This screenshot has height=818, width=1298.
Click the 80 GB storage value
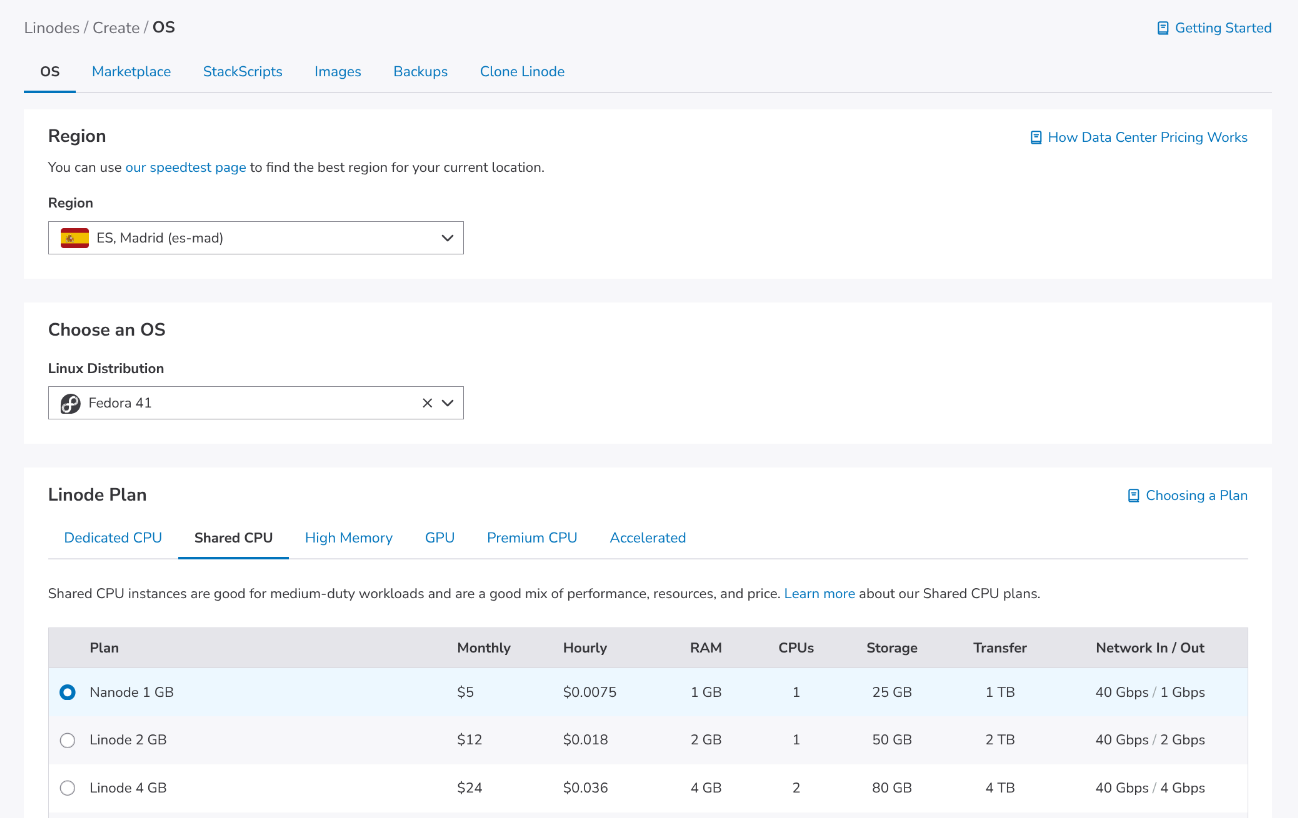892,788
